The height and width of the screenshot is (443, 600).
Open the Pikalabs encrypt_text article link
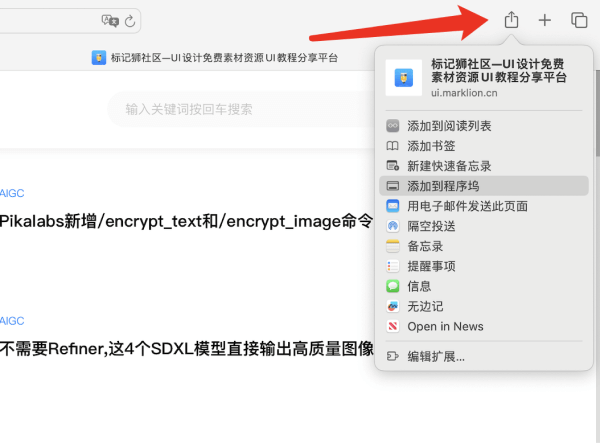(x=186, y=221)
